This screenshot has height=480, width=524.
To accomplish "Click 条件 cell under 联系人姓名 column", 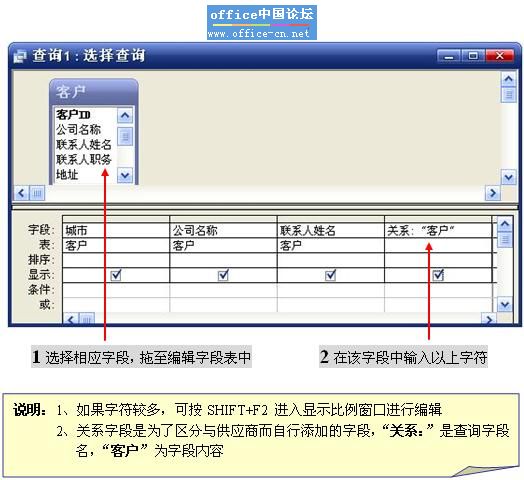I will [331, 290].
